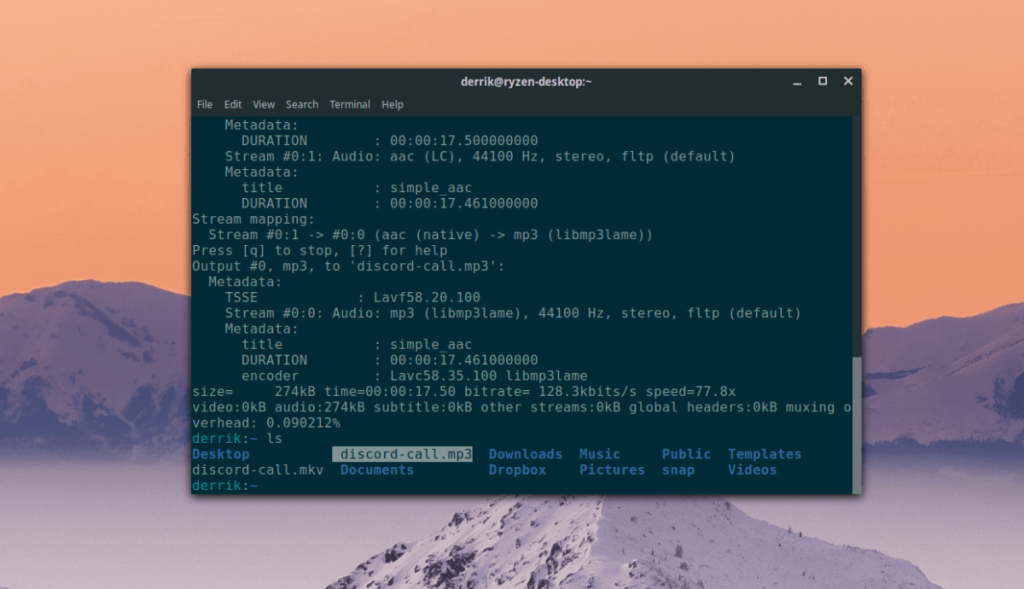The image size is (1024, 589).
Task: Click the Documents folder entry
Action: (377, 469)
